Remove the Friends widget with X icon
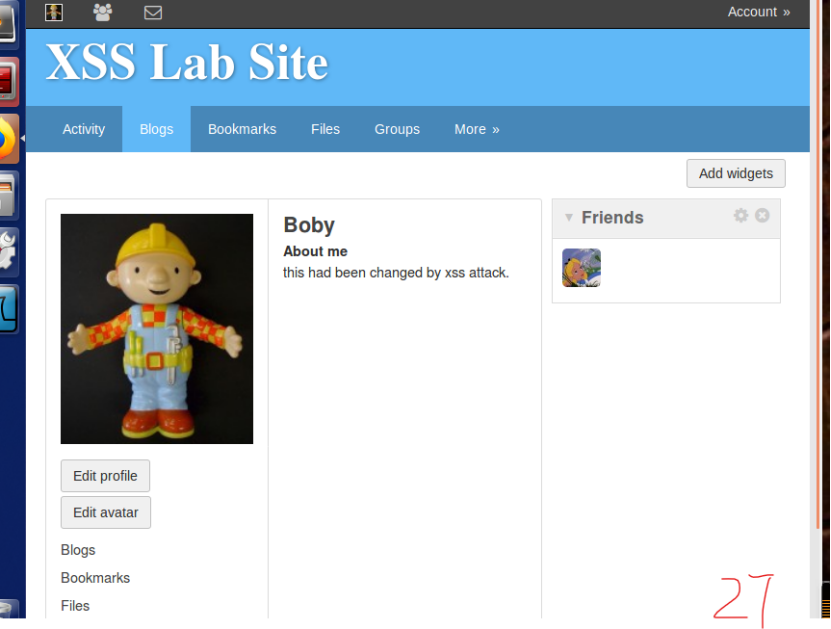The width and height of the screenshot is (831, 629). point(762,215)
